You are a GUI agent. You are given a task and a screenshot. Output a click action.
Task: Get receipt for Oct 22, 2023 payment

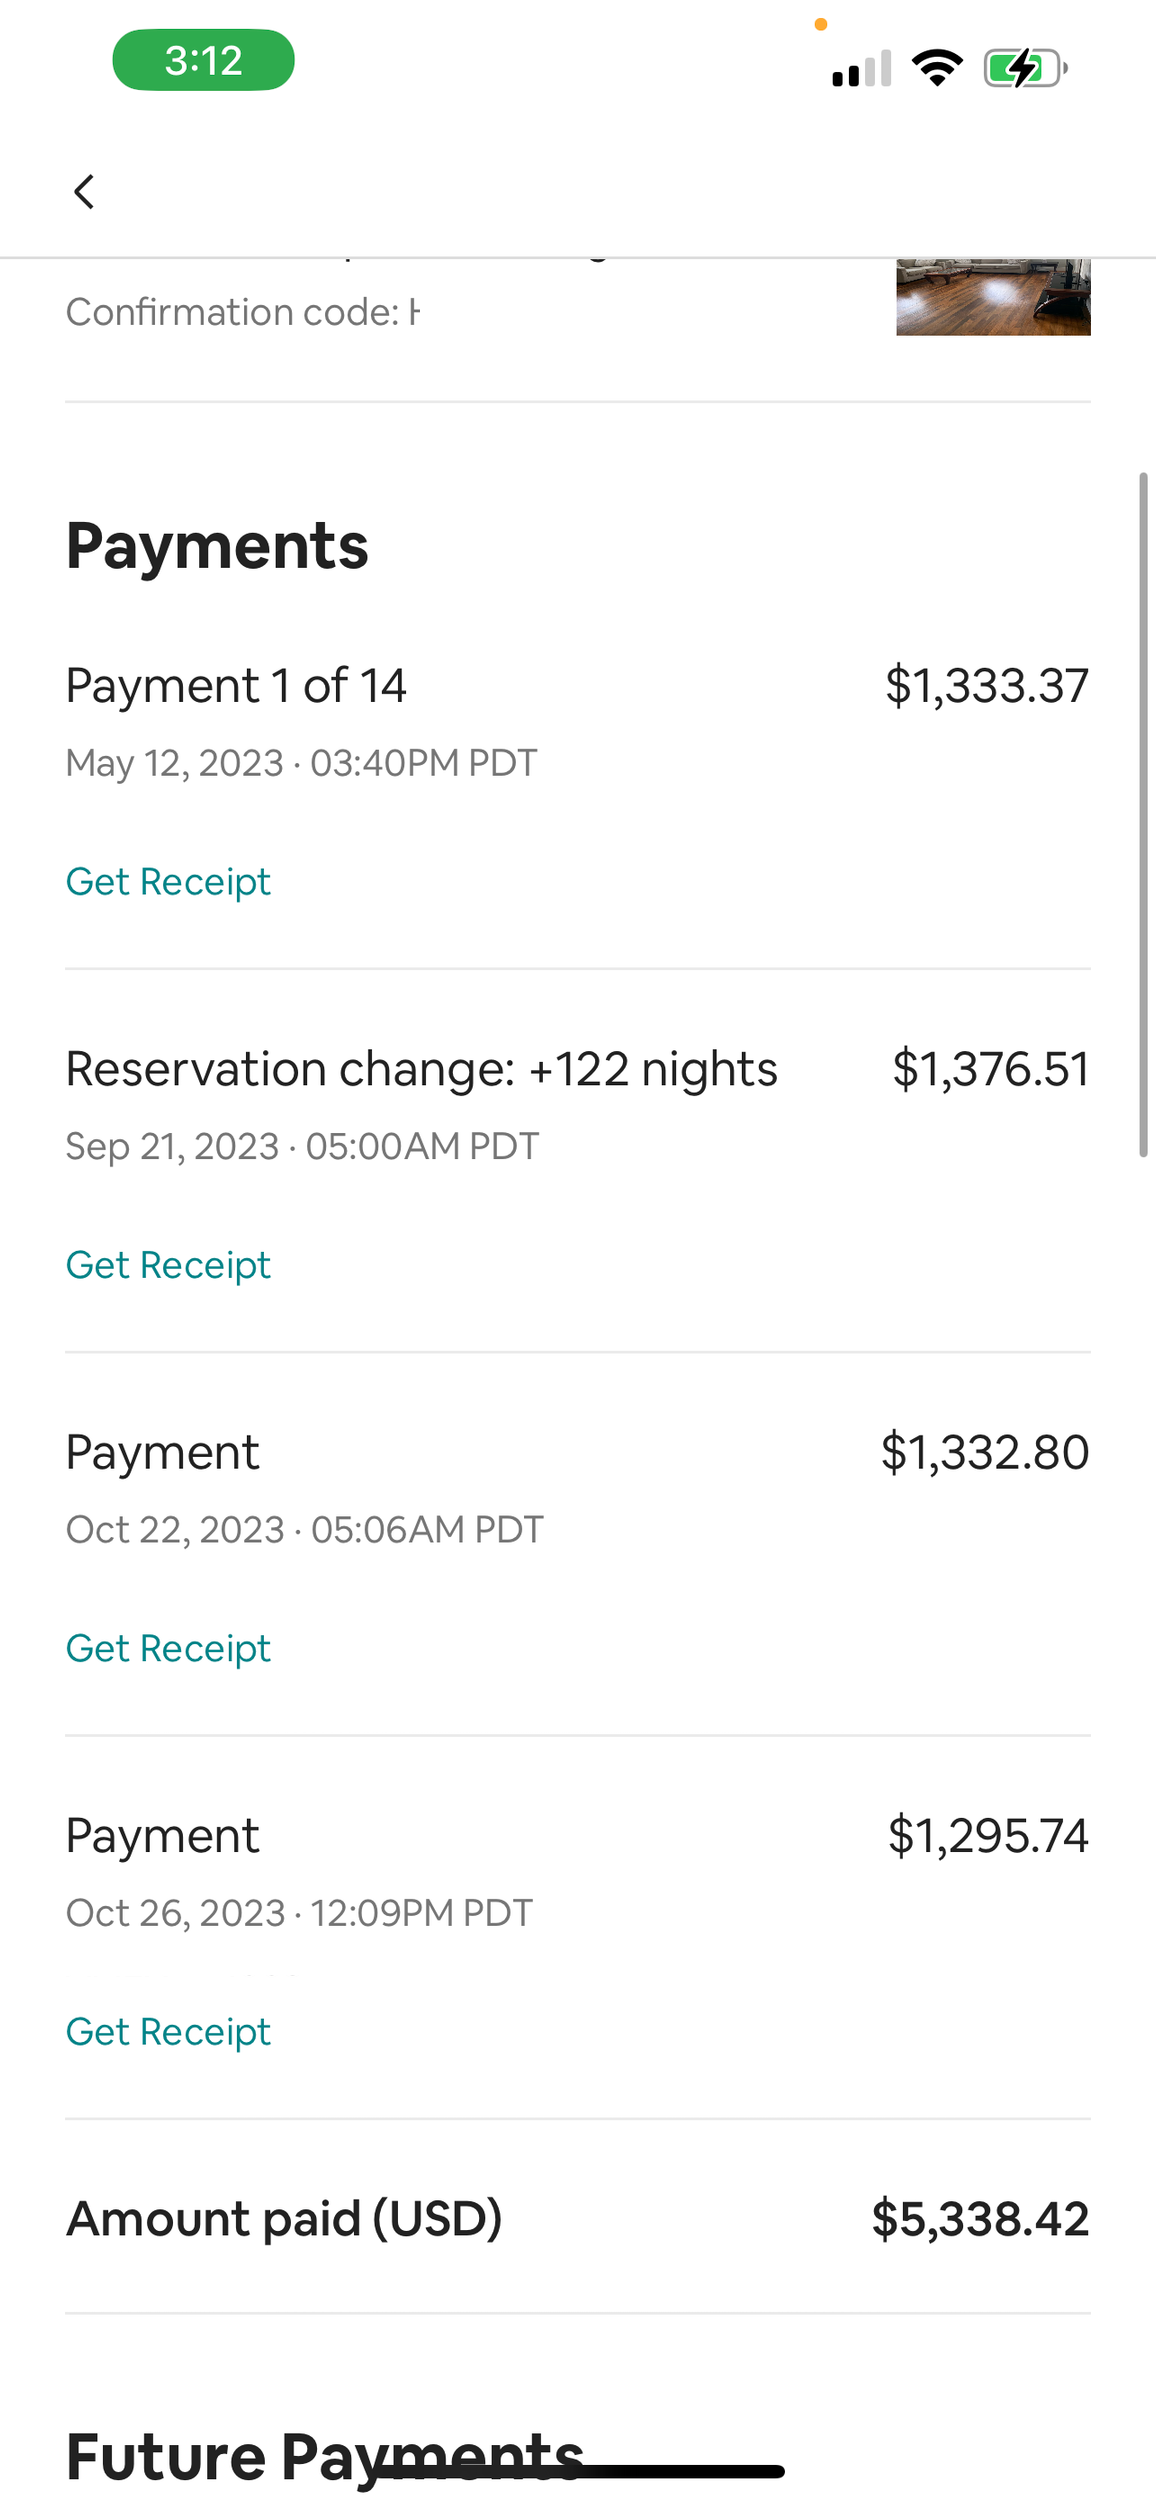click(168, 1648)
